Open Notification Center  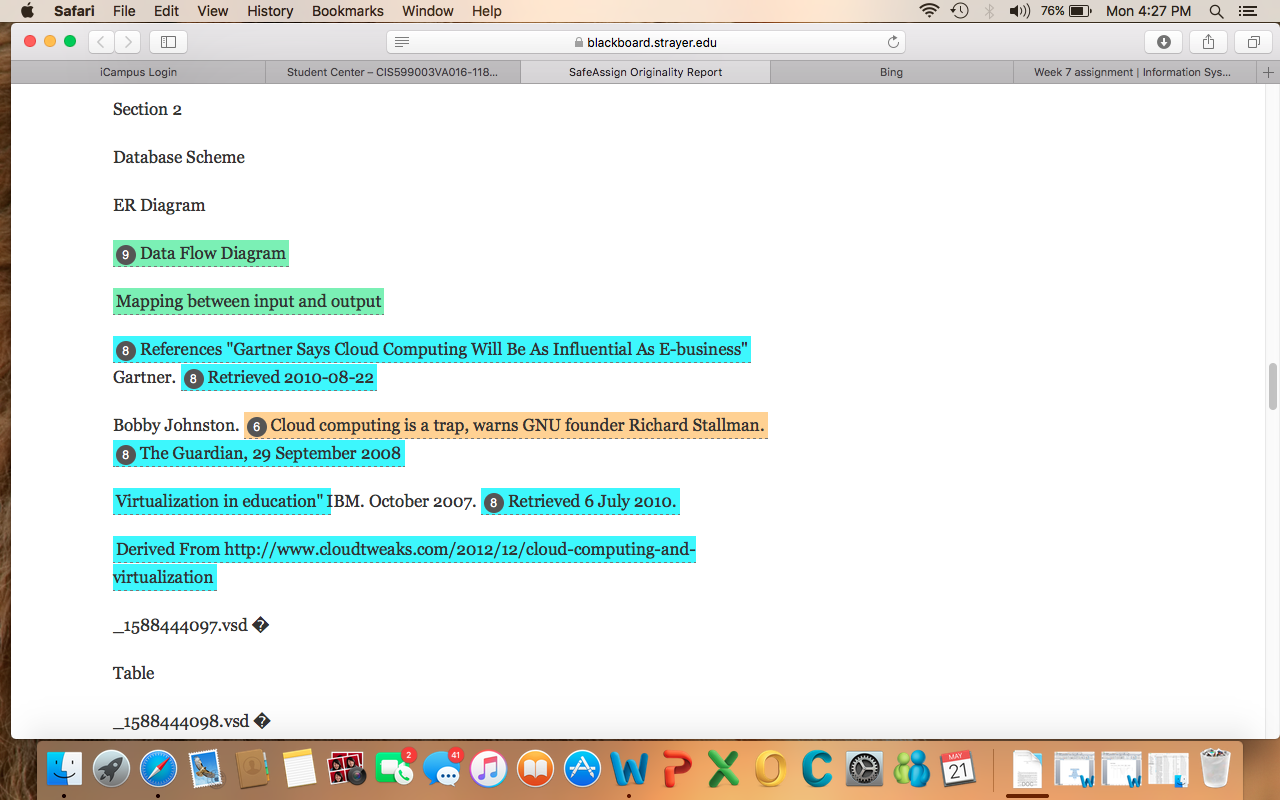pos(1247,11)
